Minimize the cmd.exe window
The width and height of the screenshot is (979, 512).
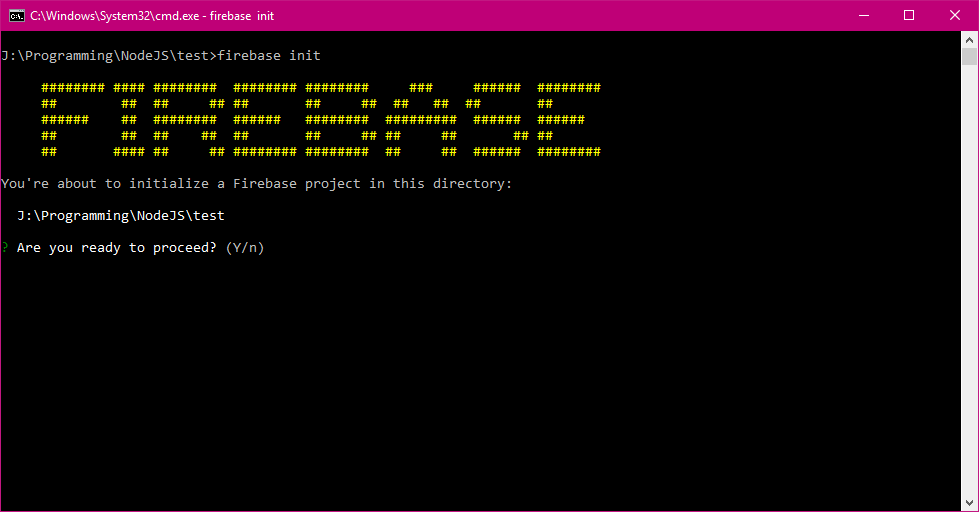(864, 16)
